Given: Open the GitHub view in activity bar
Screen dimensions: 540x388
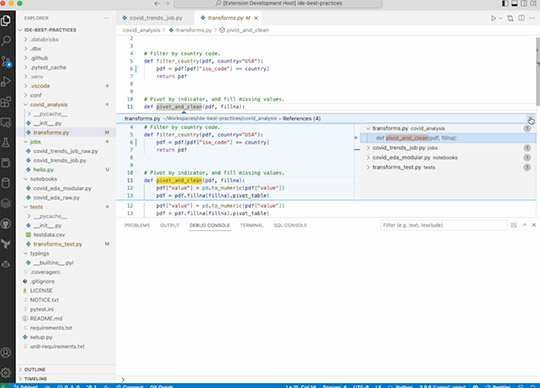Looking at the screenshot, I should click(6, 224).
